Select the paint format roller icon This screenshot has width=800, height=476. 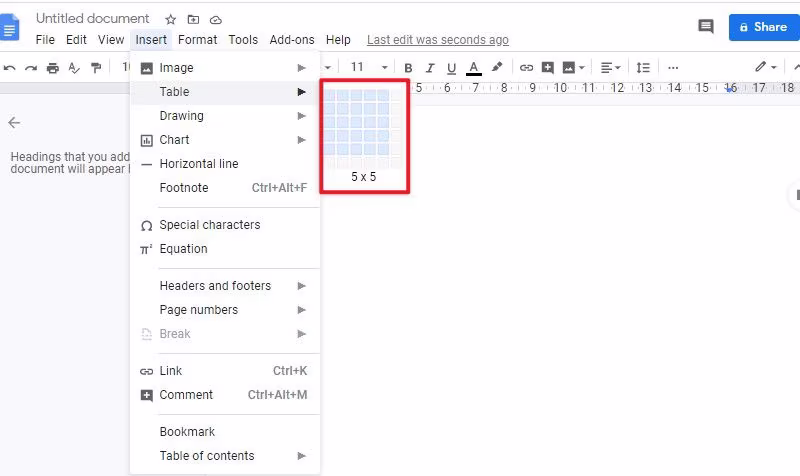point(96,68)
